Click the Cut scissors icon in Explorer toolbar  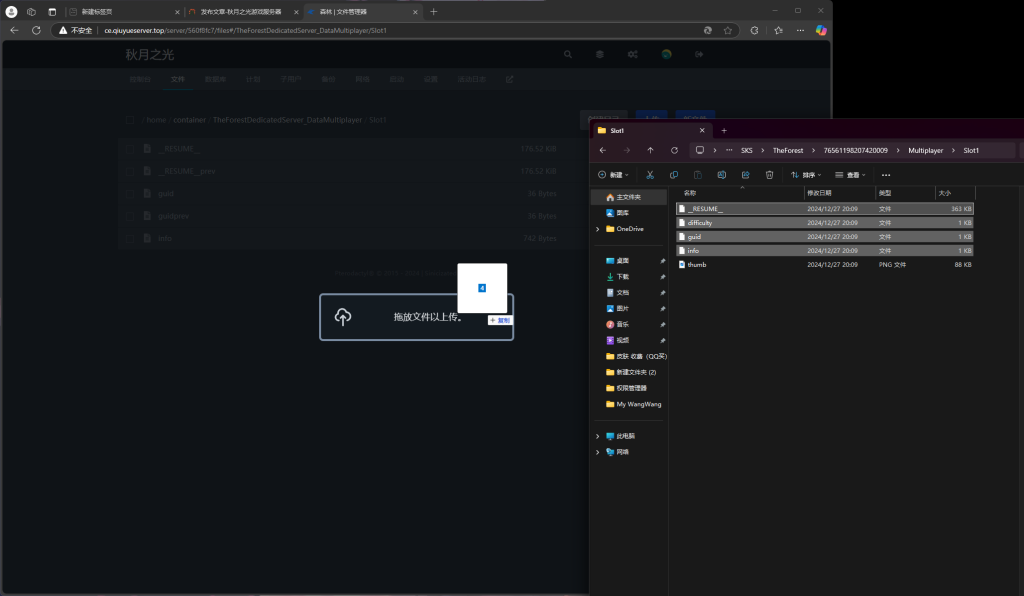coord(649,175)
